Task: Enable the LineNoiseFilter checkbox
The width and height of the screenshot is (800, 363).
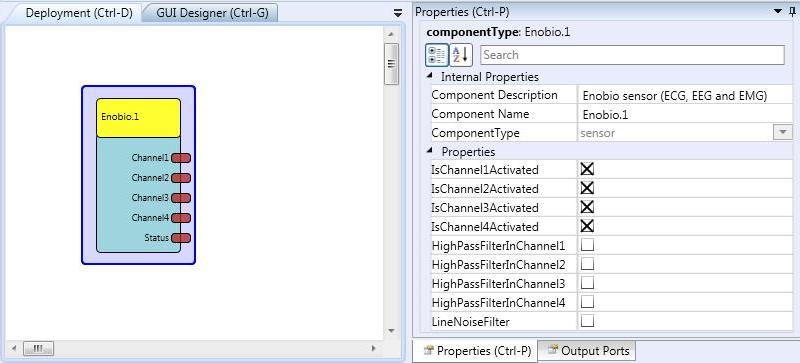Action: (587, 321)
